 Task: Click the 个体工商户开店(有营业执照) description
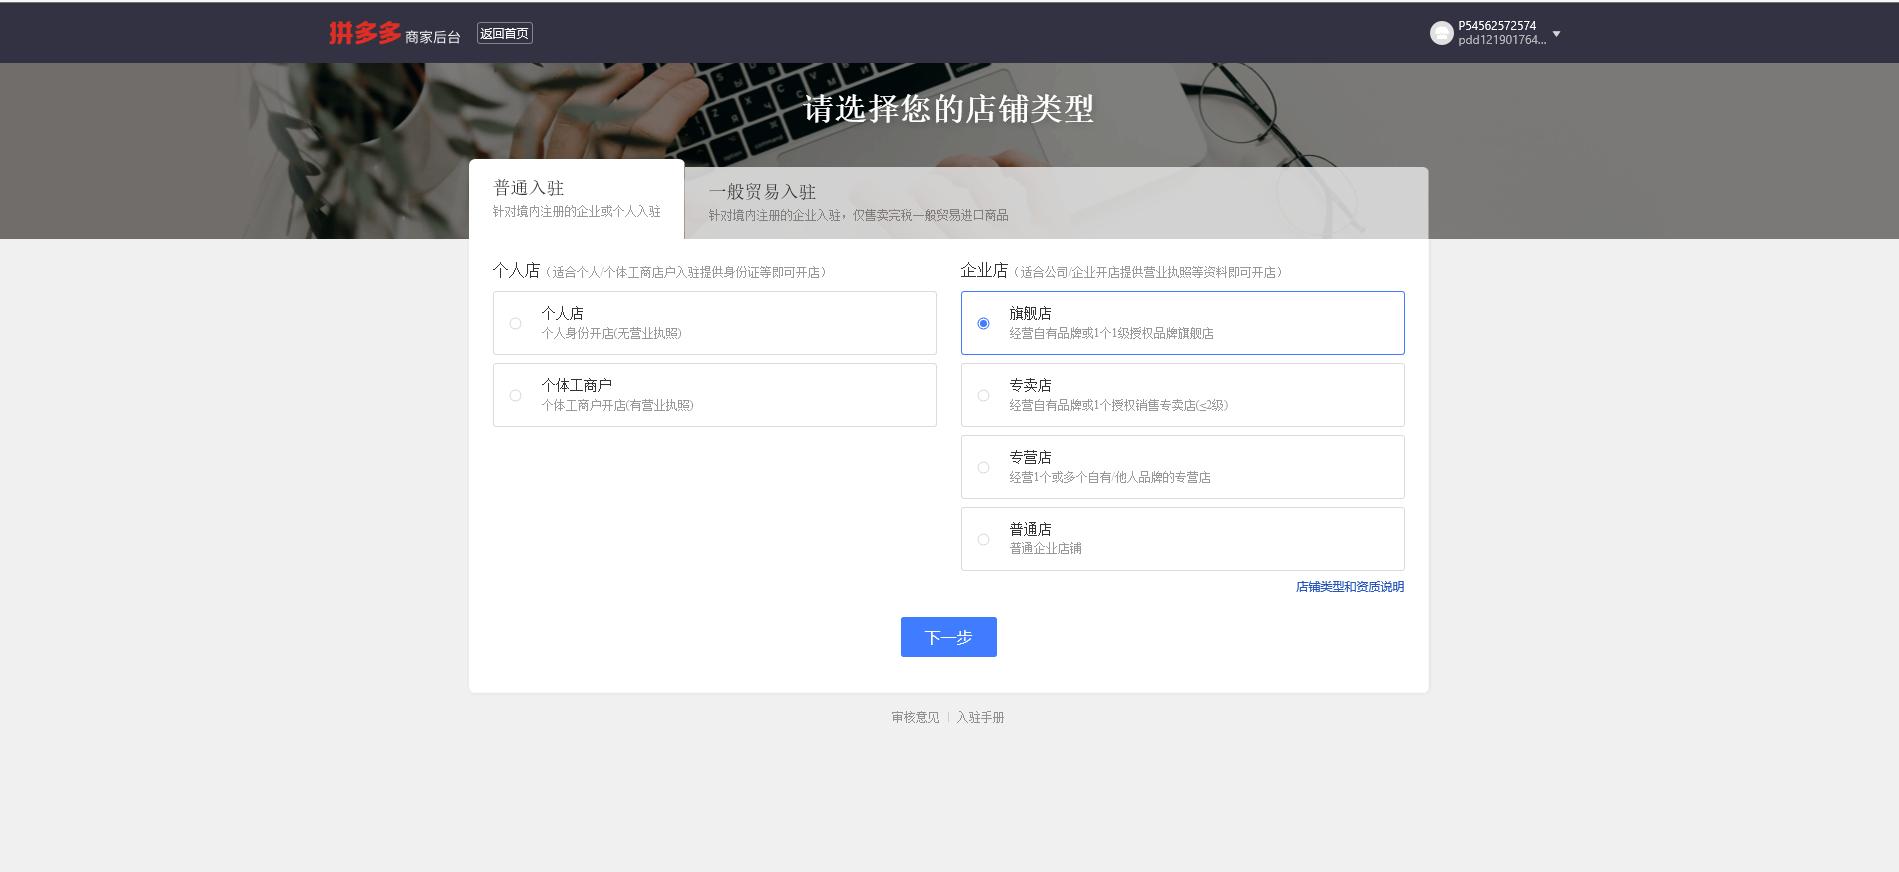pos(617,405)
